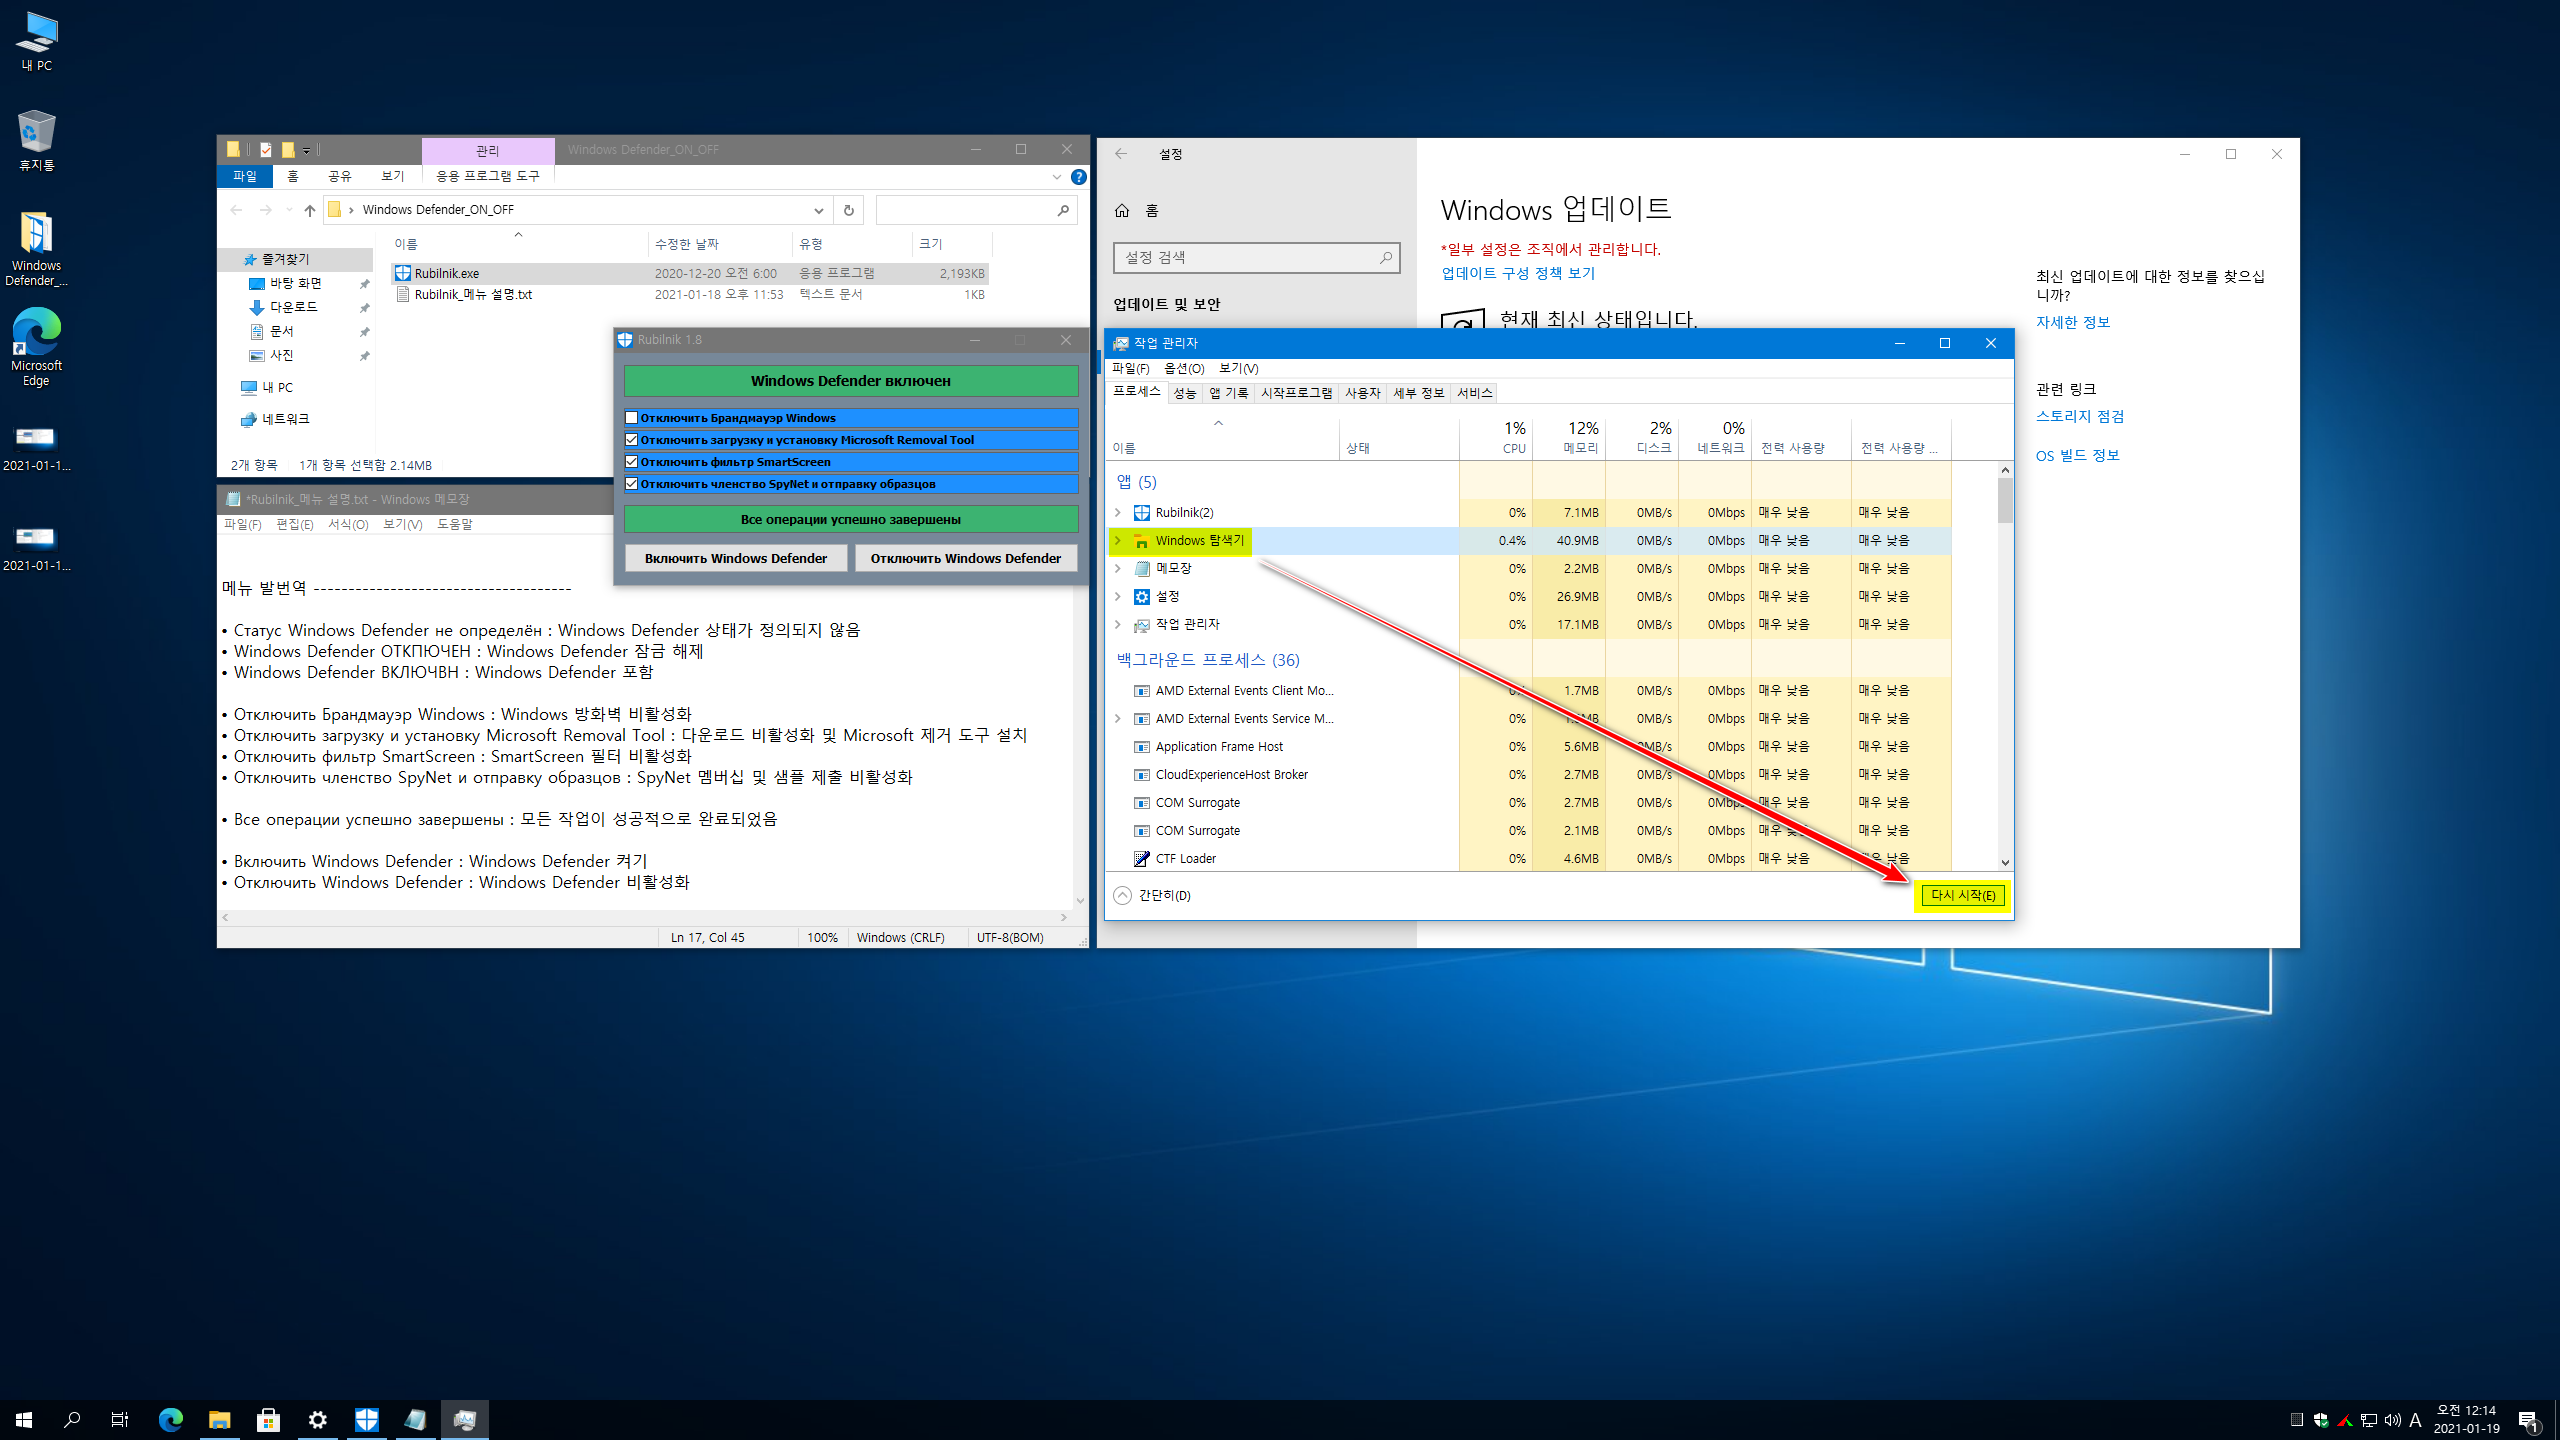This screenshot has height=1440, width=2560.
Task: Open the 옵션(O) menu in Task Manager
Action: point(1183,368)
